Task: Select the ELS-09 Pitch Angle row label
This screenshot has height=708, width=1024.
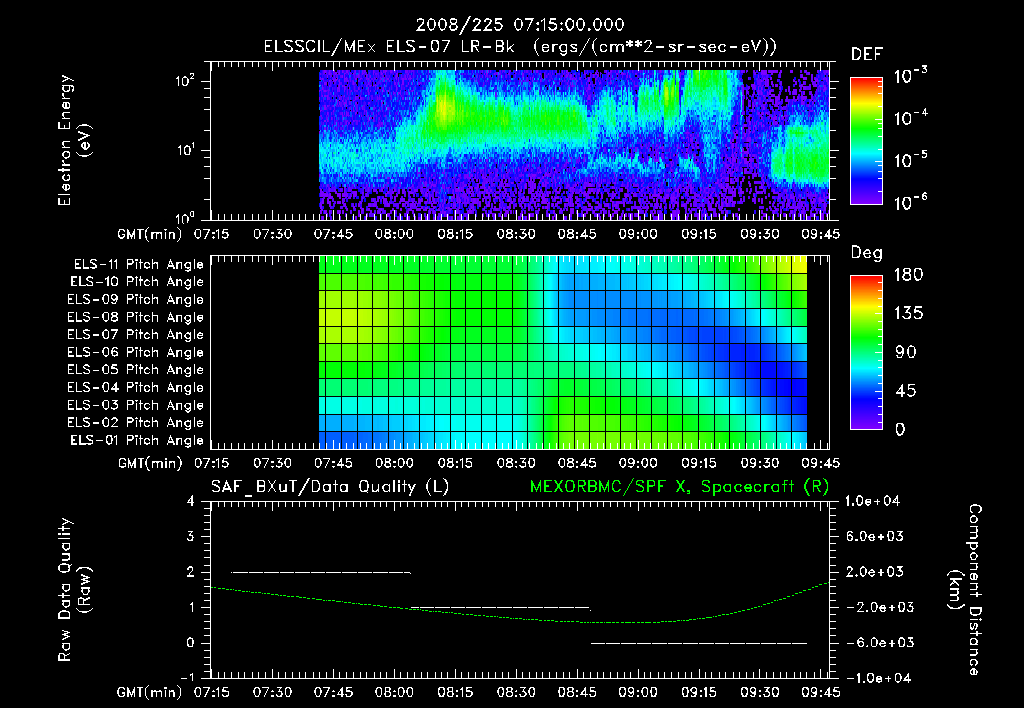Action: pos(136,300)
